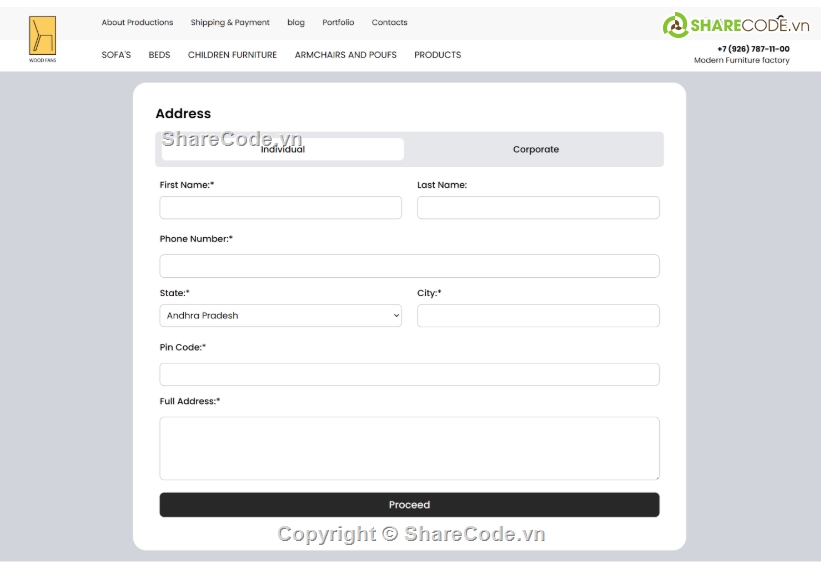Open the Portfolio page
This screenshot has width=821, height=562.
click(338, 22)
